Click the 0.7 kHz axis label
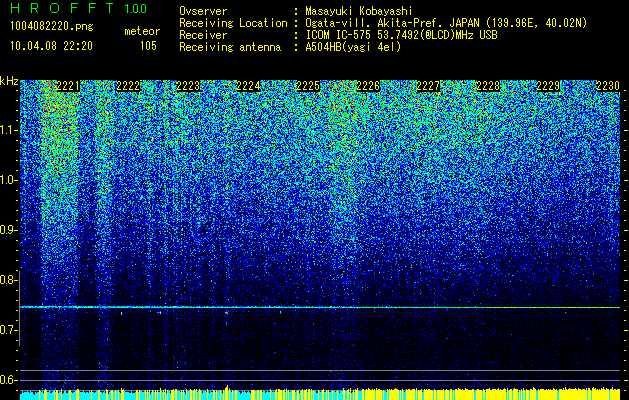 pos(7,330)
